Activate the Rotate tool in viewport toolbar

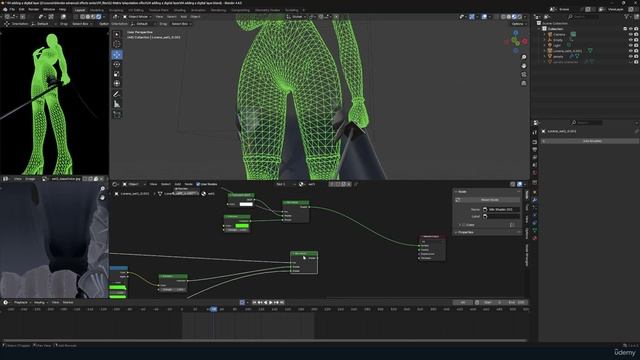pyautogui.click(x=117, y=64)
